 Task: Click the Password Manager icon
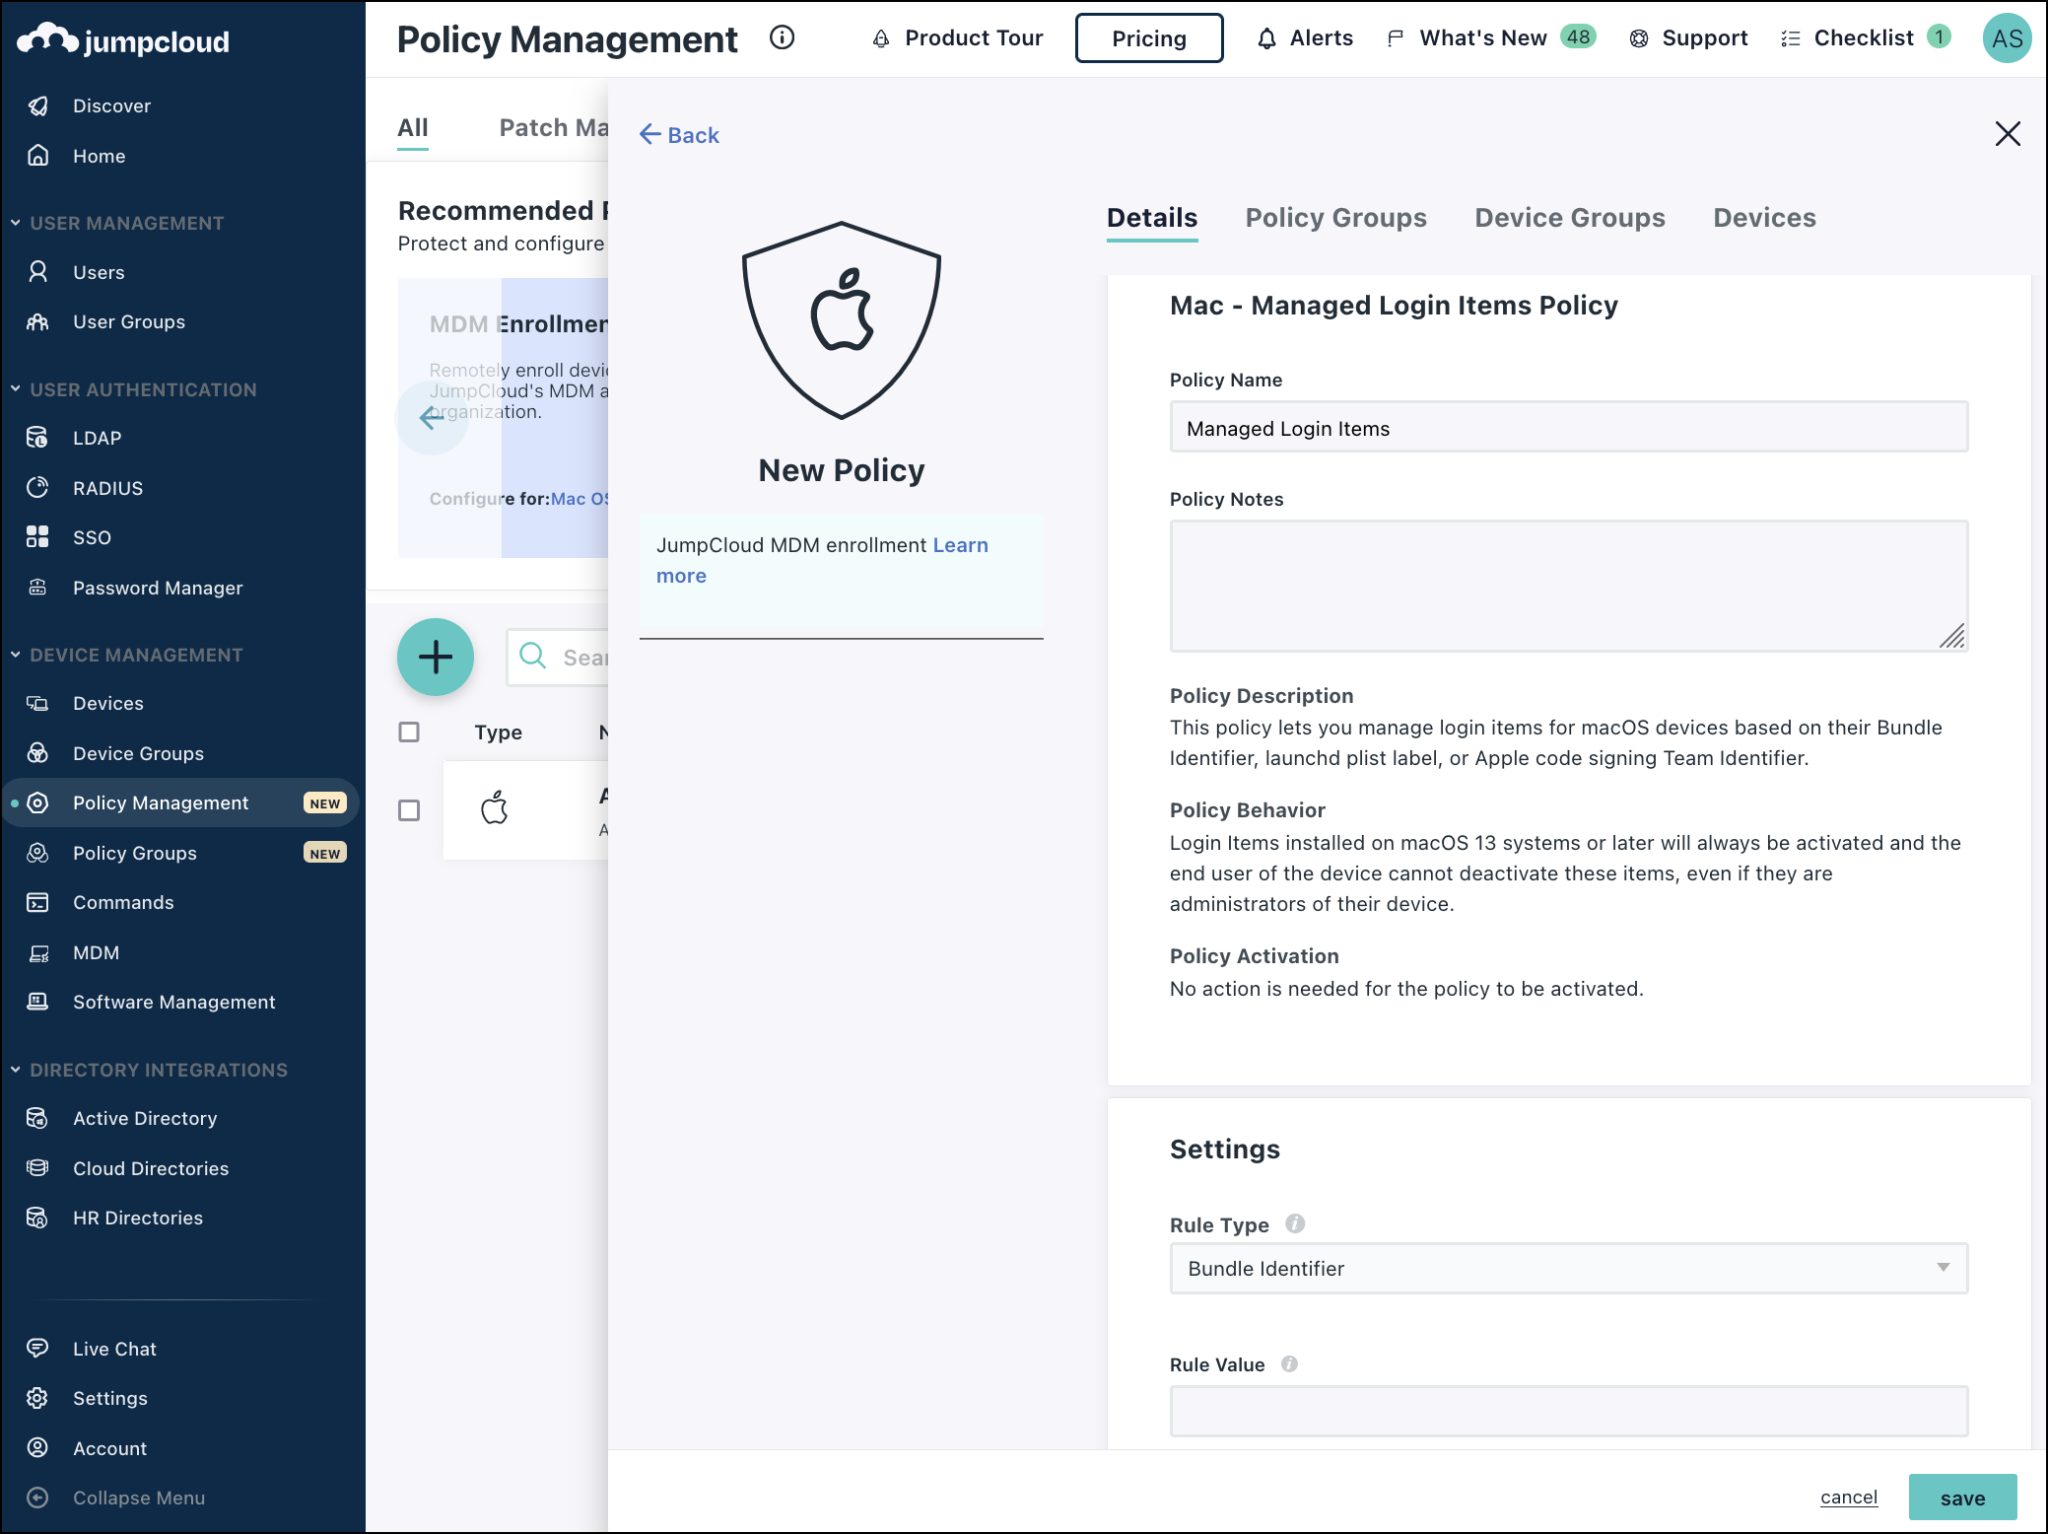point(38,588)
